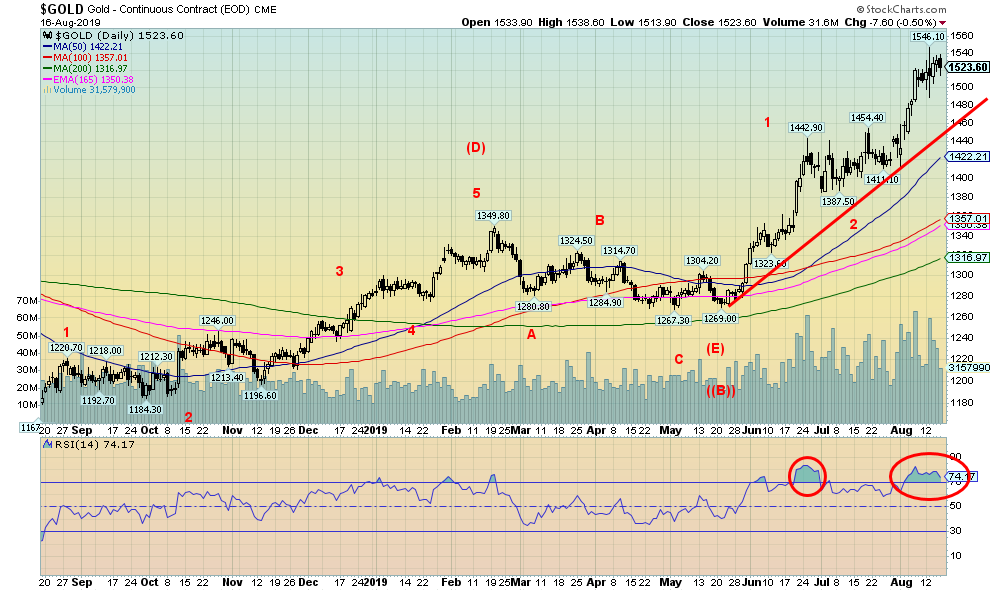This screenshot has height=591, width=990.
Task: Click the 1349.80 February peak label
Action: (493, 215)
